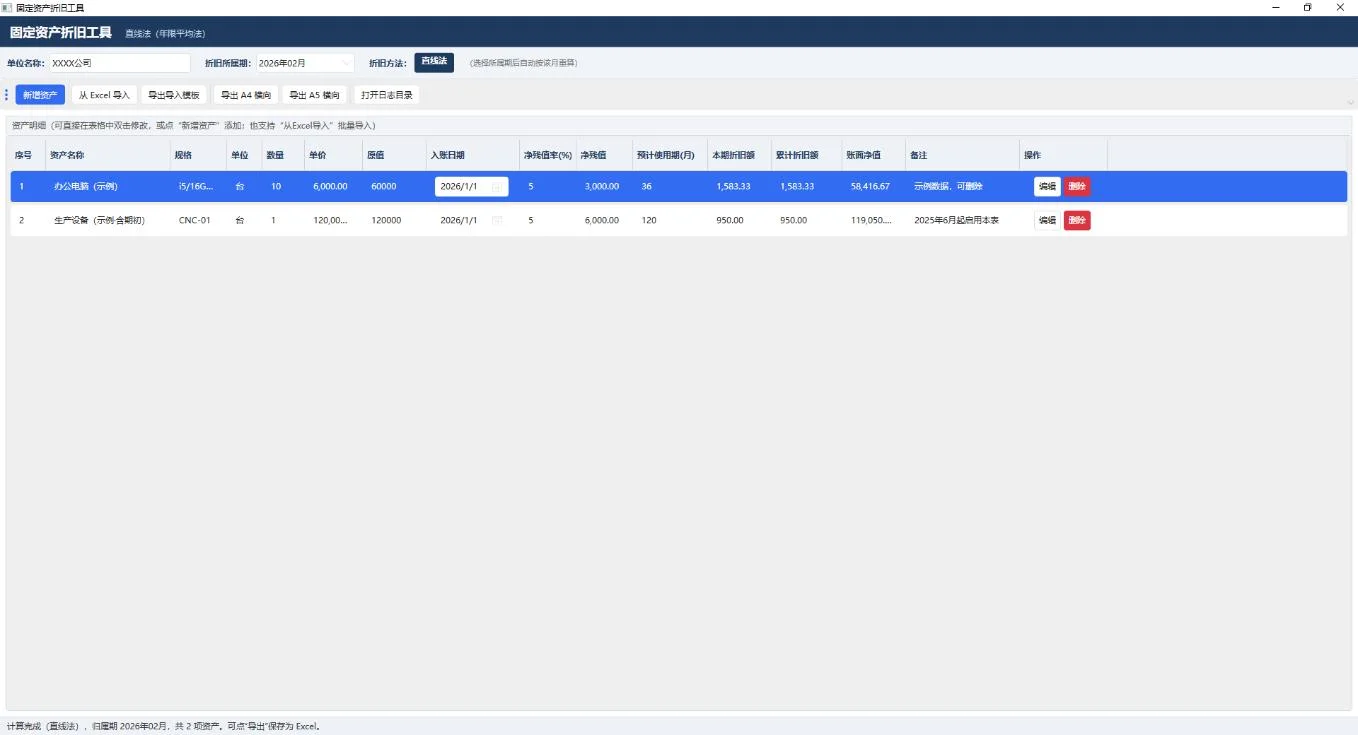Click the 数量 column header
Screen dimensions: 1358x735
tap(282, 155)
